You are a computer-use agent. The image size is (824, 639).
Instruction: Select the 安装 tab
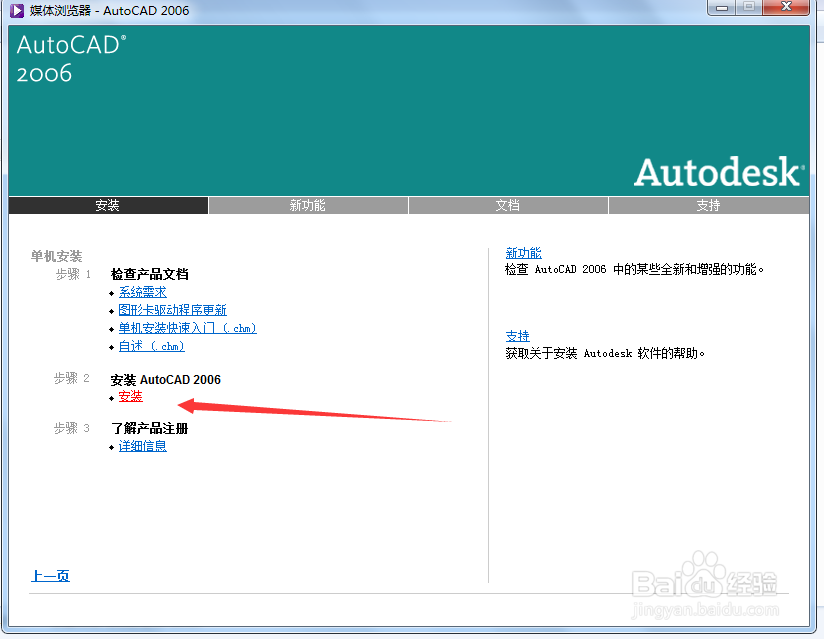(x=108, y=205)
